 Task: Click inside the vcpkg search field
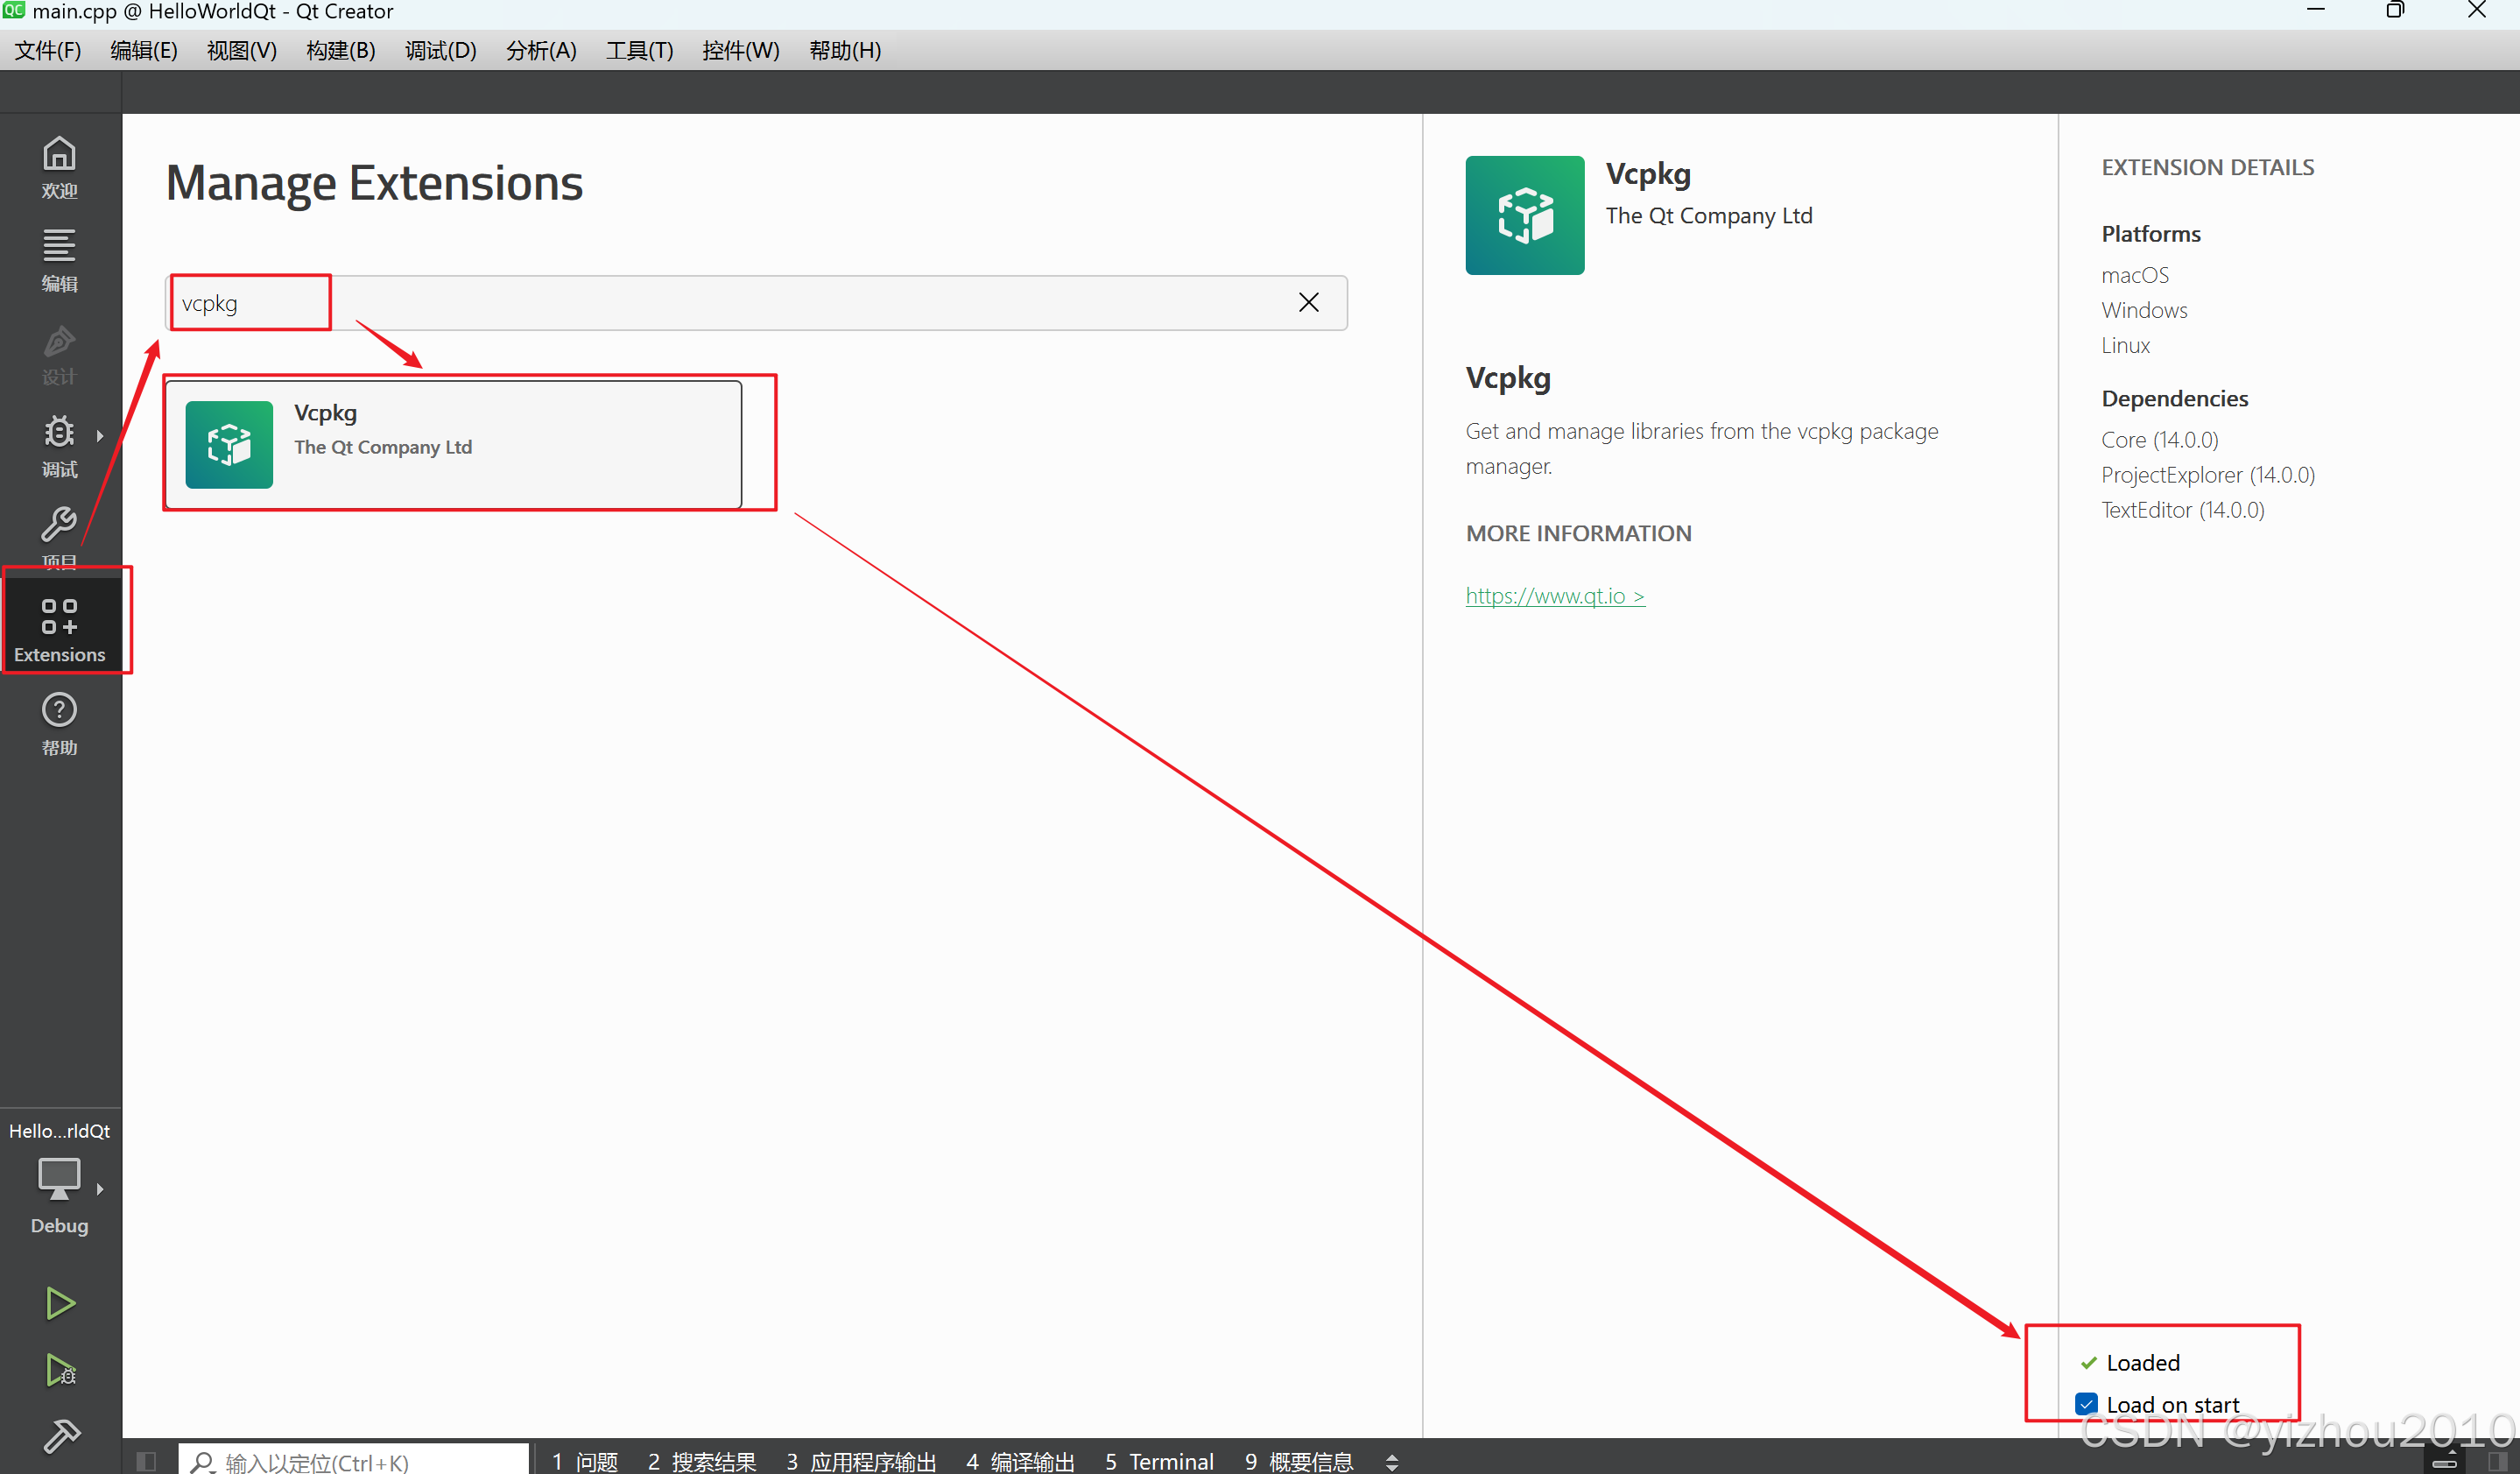pyautogui.click(x=755, y=302)
